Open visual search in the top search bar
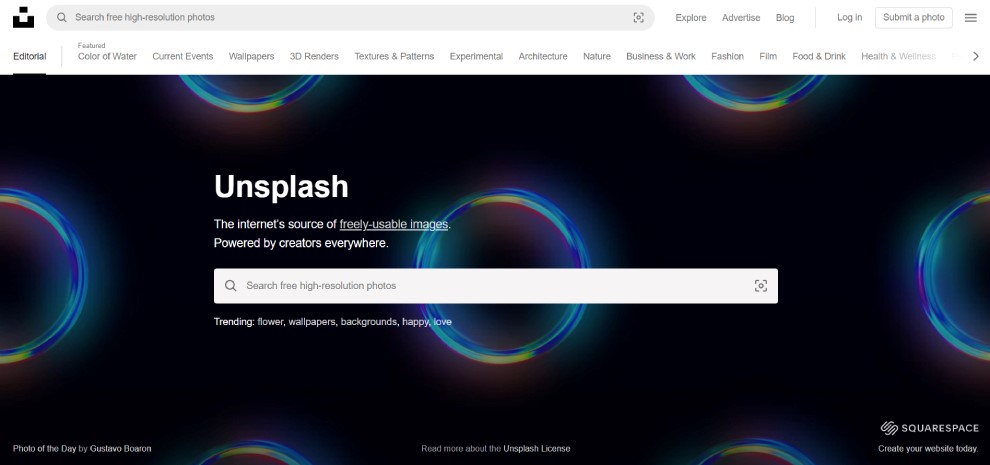 [638, 17]
